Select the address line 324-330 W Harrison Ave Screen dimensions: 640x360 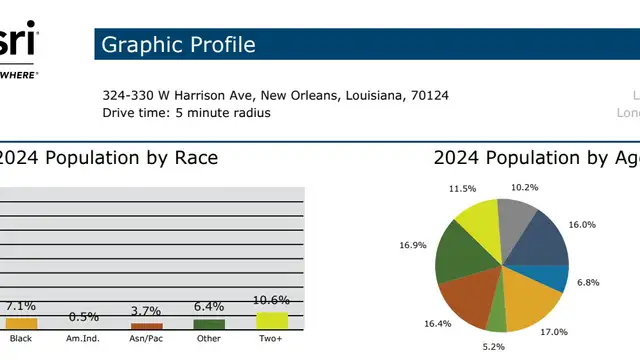(276, 96)
